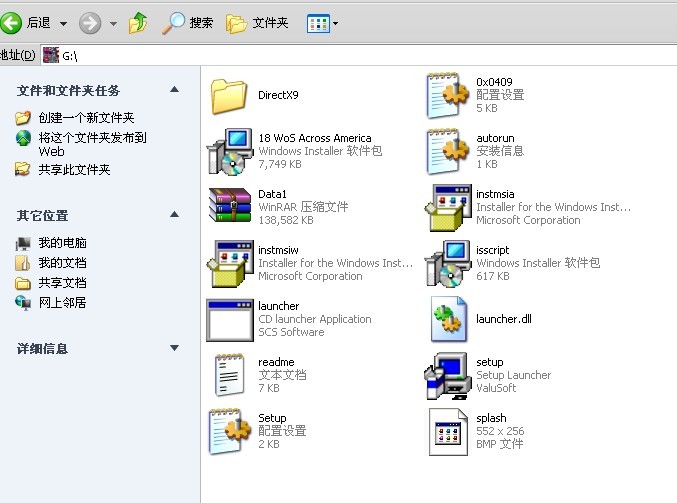Click the file name text 'autorun'
677x503 pixels.
click(495, 138)
